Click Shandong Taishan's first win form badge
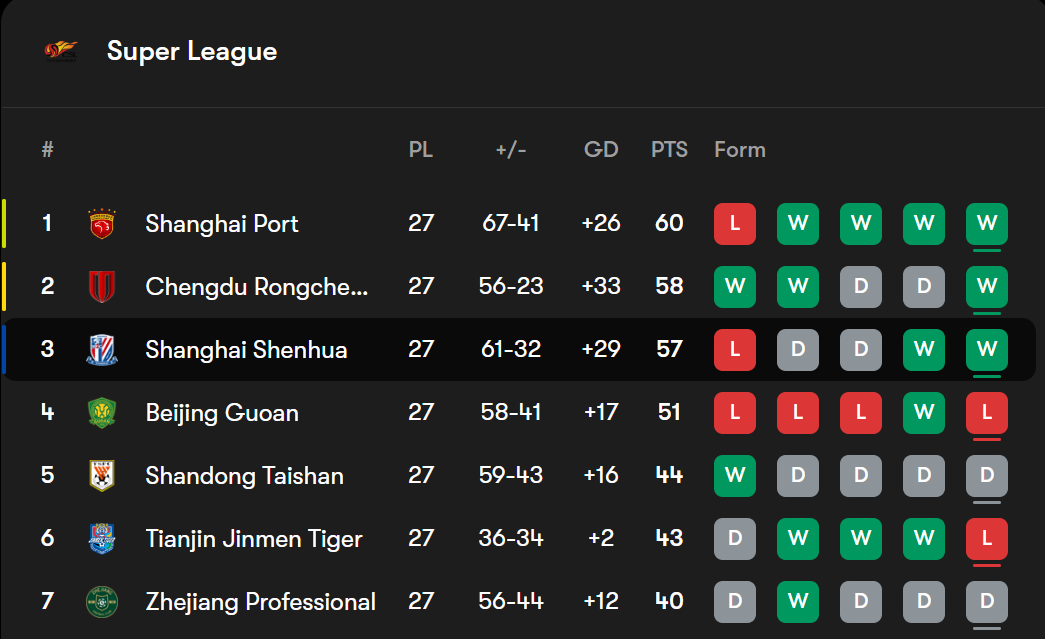 735,476
